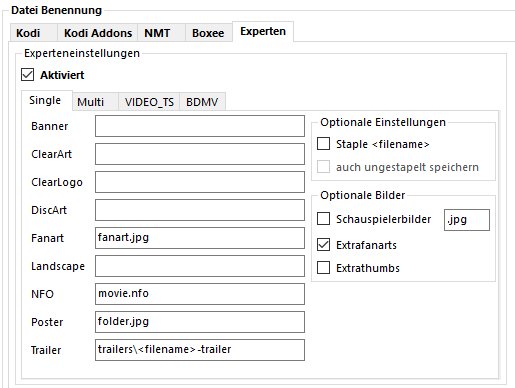Click the Trailer path input field
This screenshot has height=388, width=515.
(x=200, y=350)
